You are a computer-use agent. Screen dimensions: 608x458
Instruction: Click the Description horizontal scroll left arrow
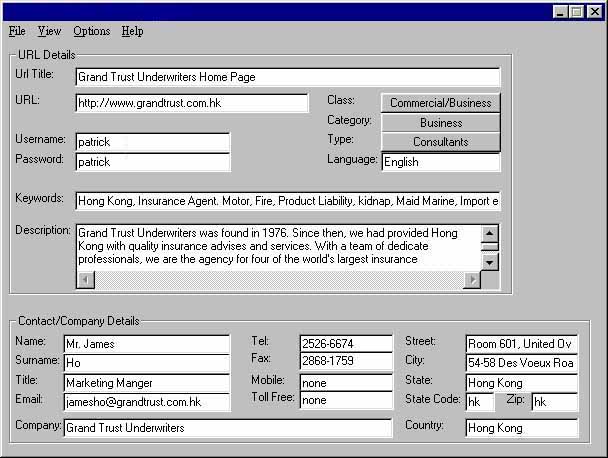85,280
